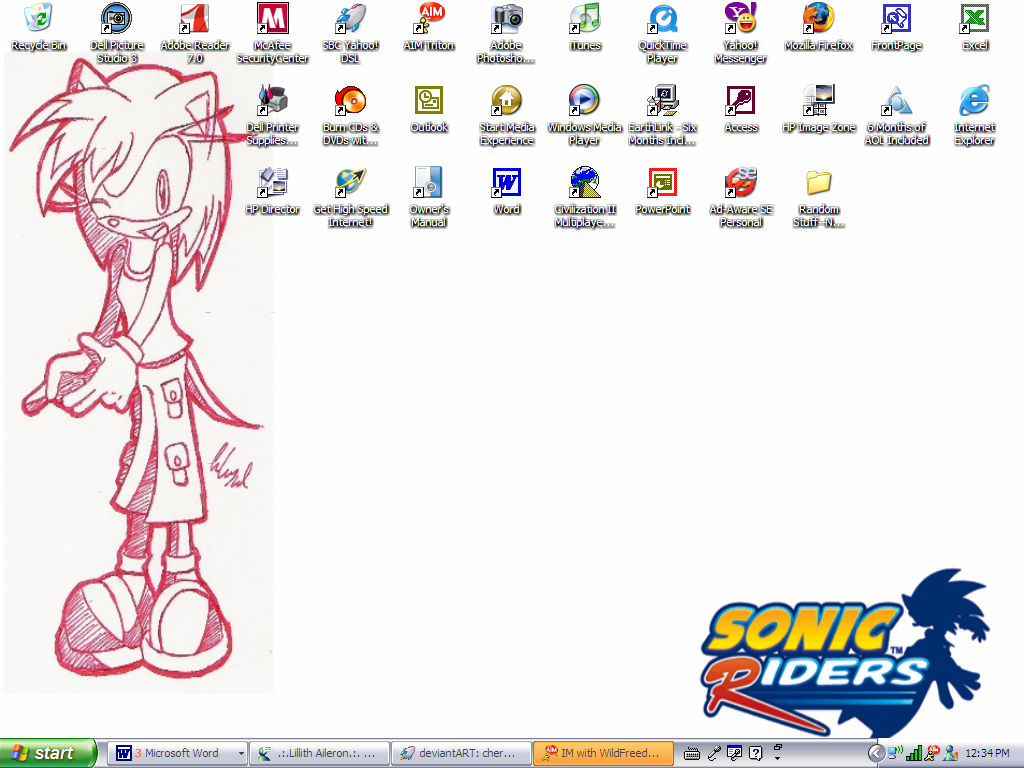
Task: Expand hidden system tray icons with the chevron
Action: [876, 753]
